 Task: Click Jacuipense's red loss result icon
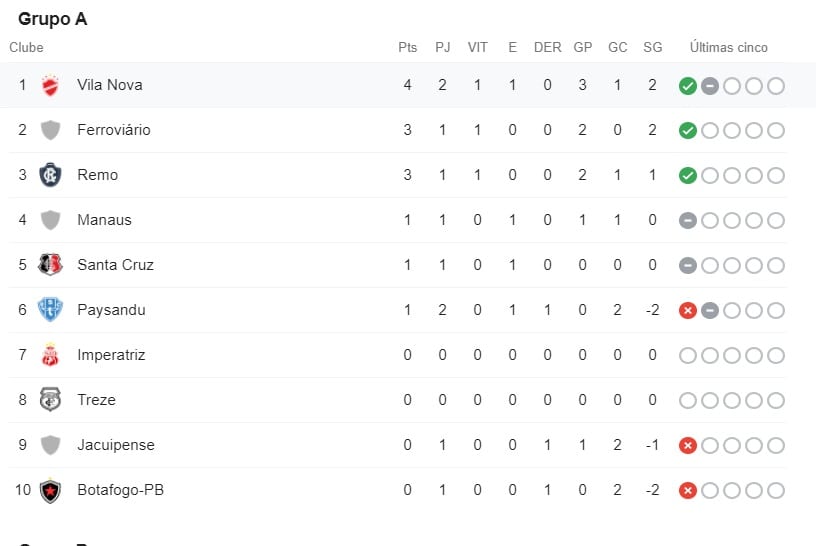(687, 446)
